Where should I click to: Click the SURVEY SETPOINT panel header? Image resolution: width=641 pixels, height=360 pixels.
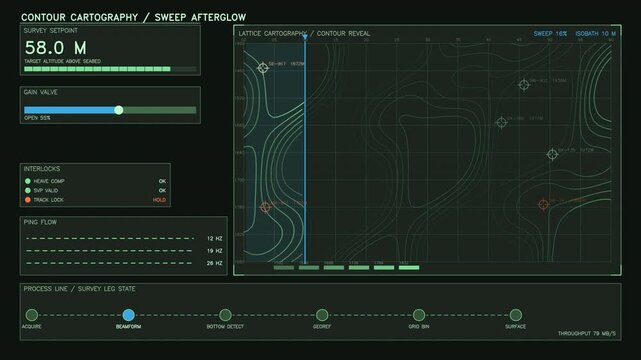tap(51, 31)
